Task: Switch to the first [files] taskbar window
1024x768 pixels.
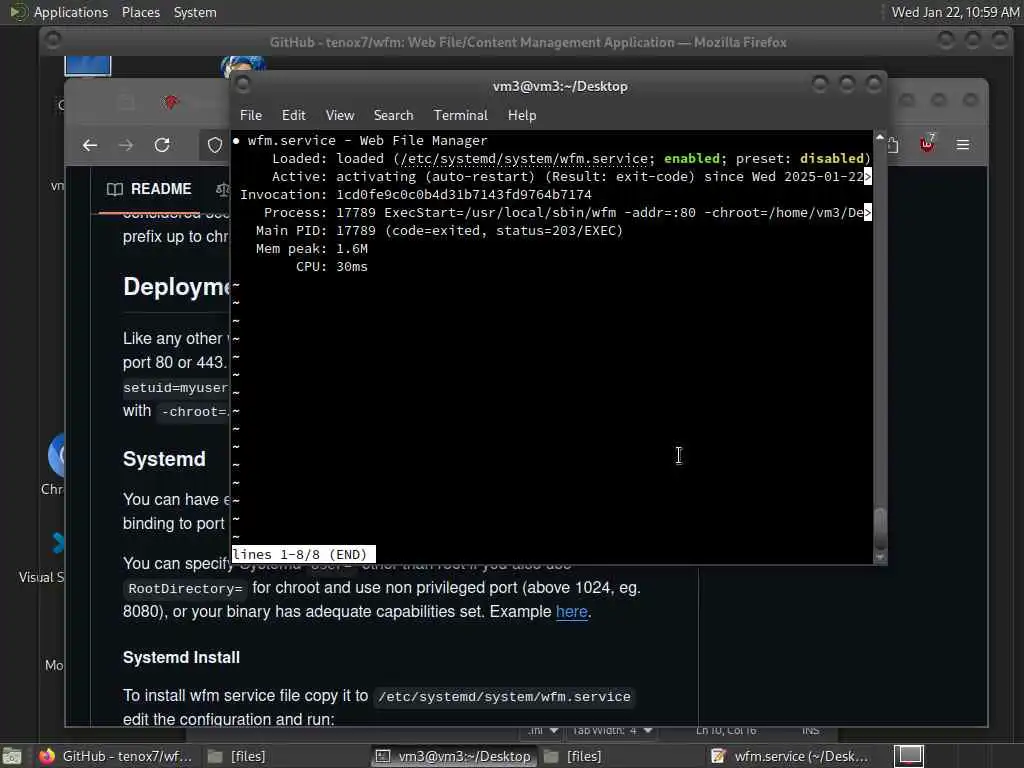Action: [236, 756]
